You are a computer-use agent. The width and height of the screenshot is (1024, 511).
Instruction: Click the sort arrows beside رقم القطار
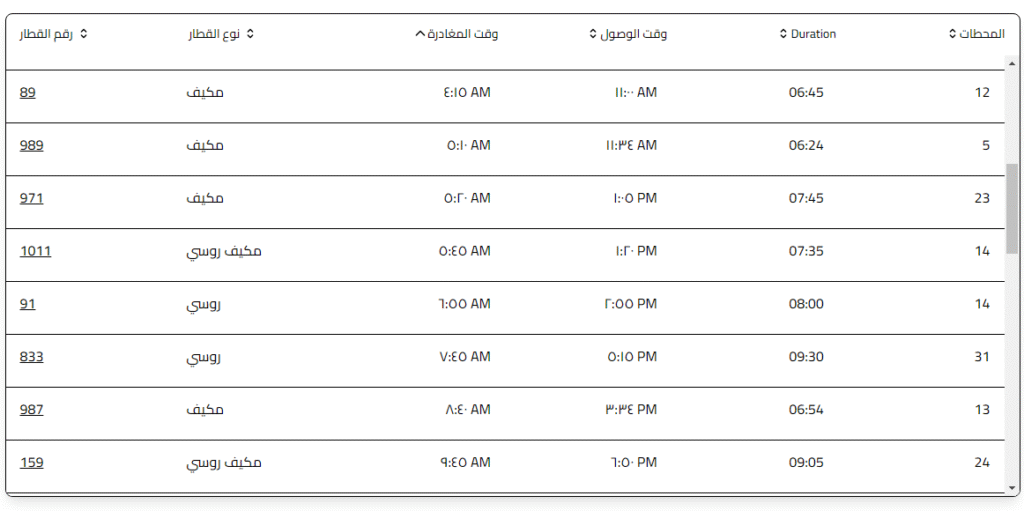click(84, 34)
